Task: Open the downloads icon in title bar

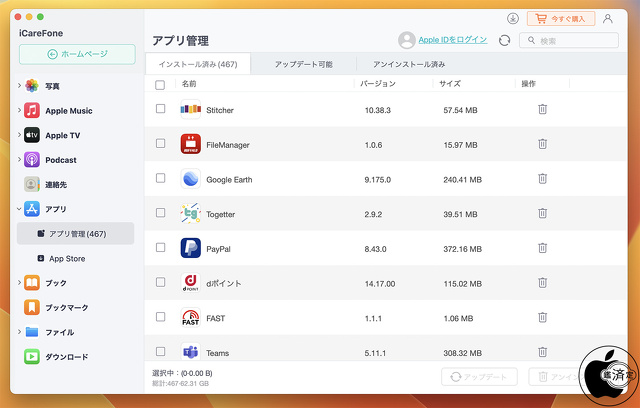Action: click(513, 18)
